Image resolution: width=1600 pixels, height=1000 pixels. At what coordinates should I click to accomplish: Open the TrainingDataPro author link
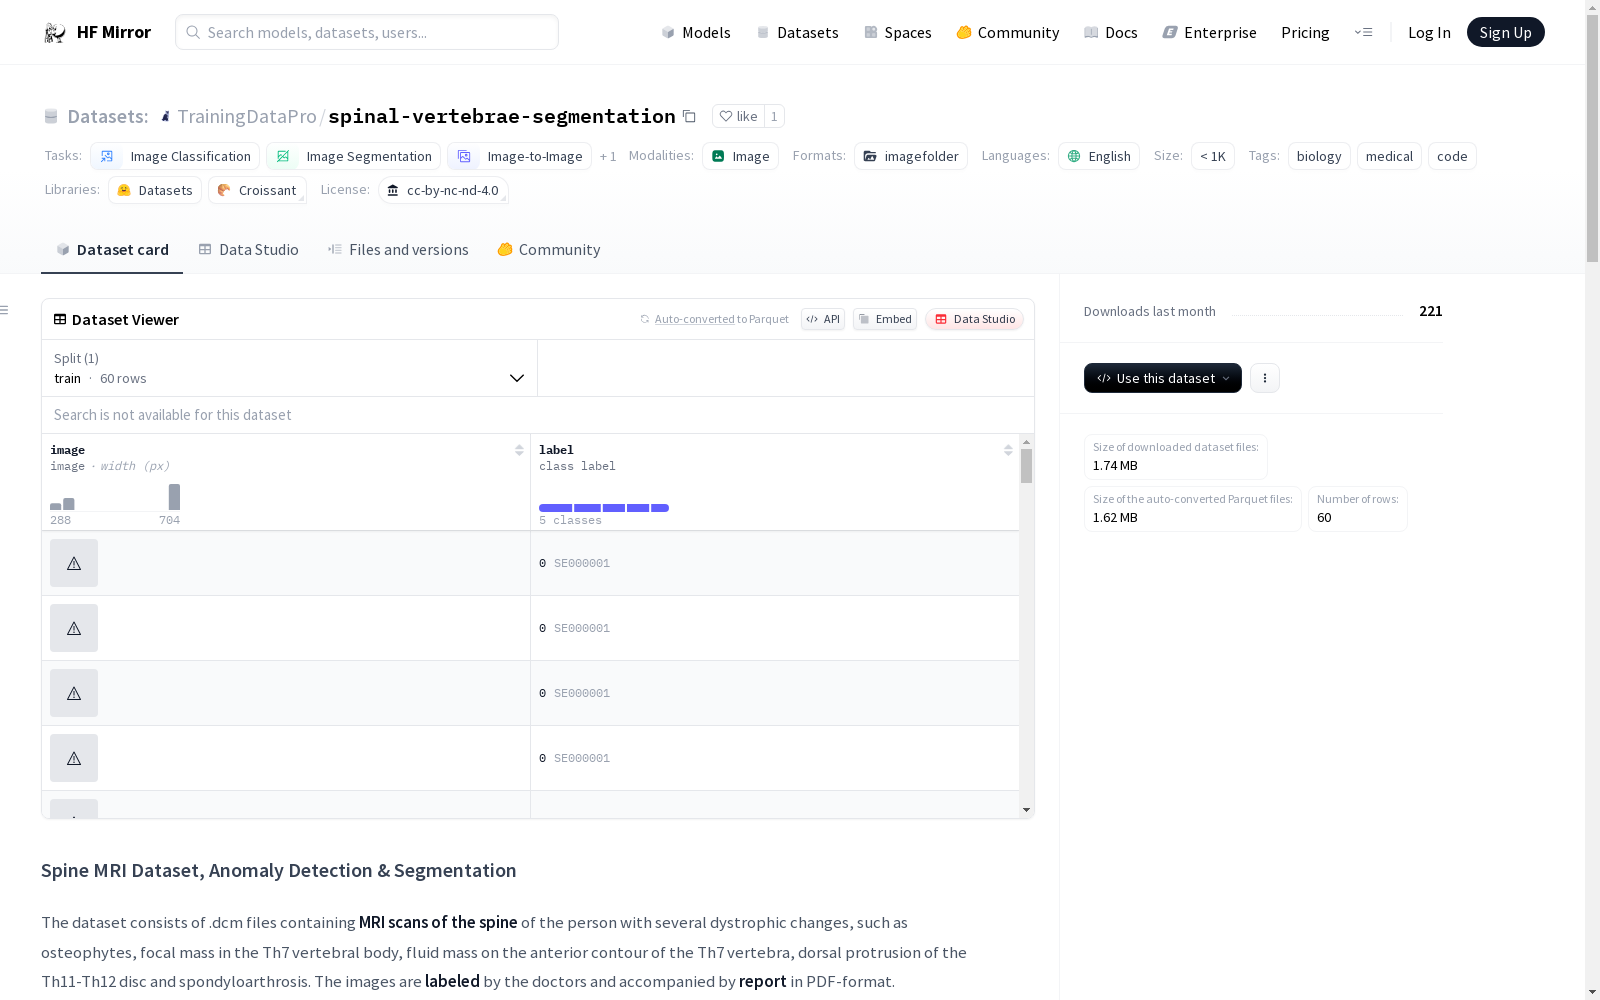coord(247,116)
